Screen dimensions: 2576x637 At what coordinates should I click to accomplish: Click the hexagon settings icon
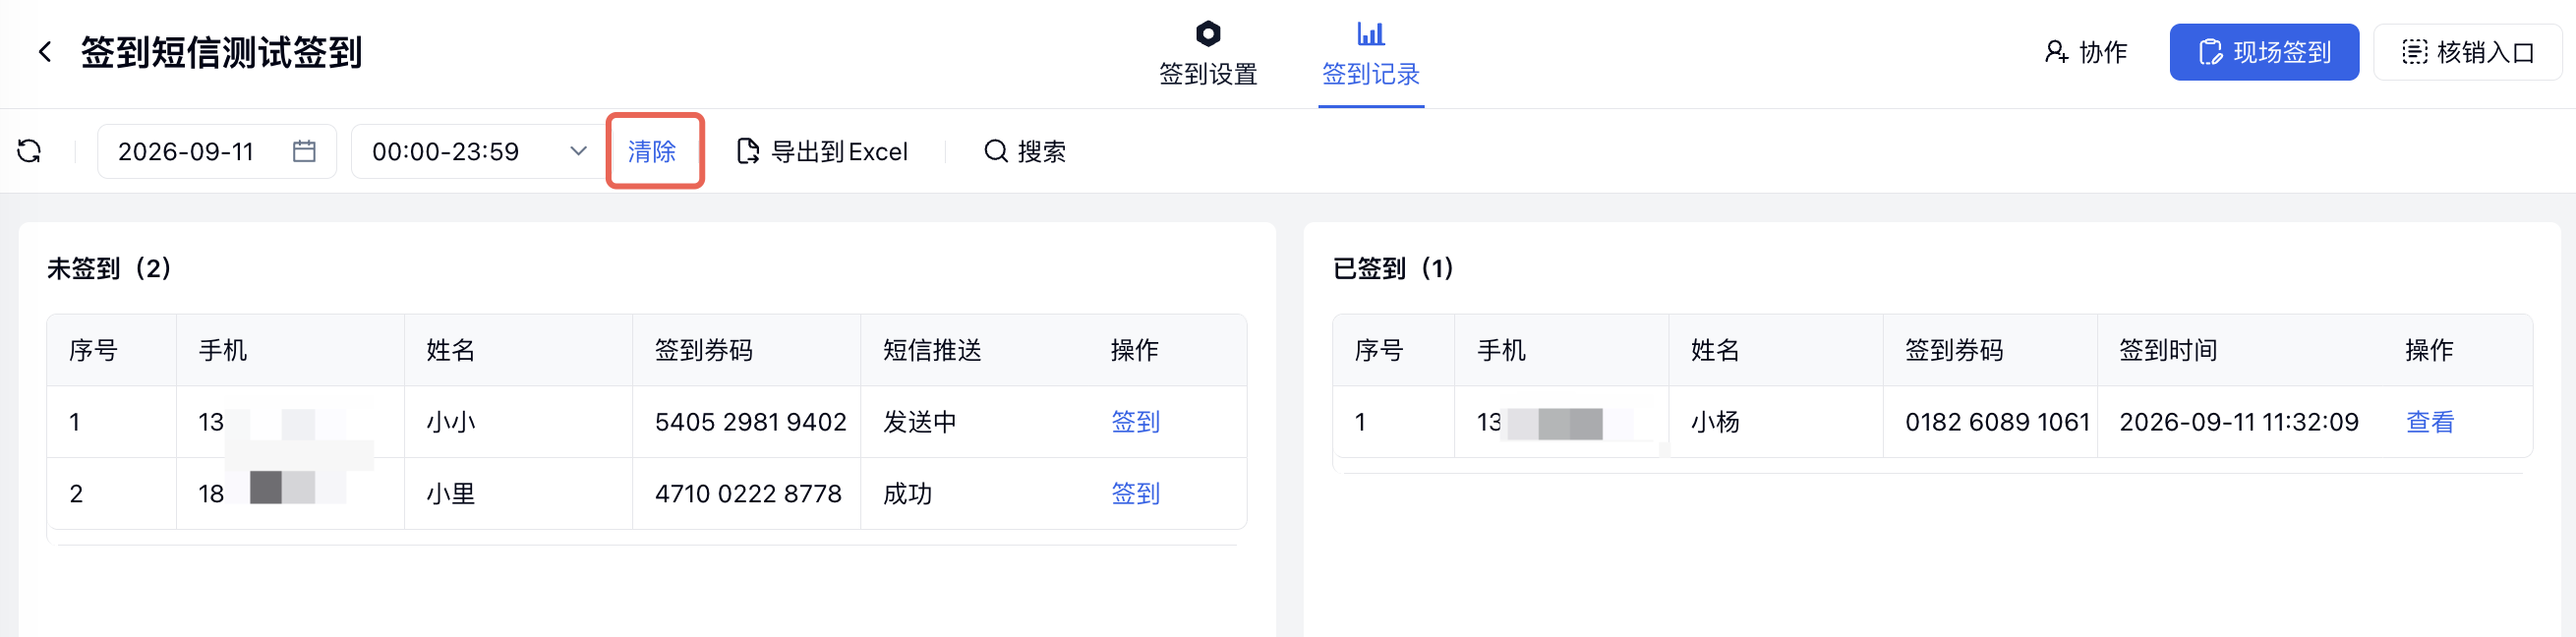tap(1208, 33)
